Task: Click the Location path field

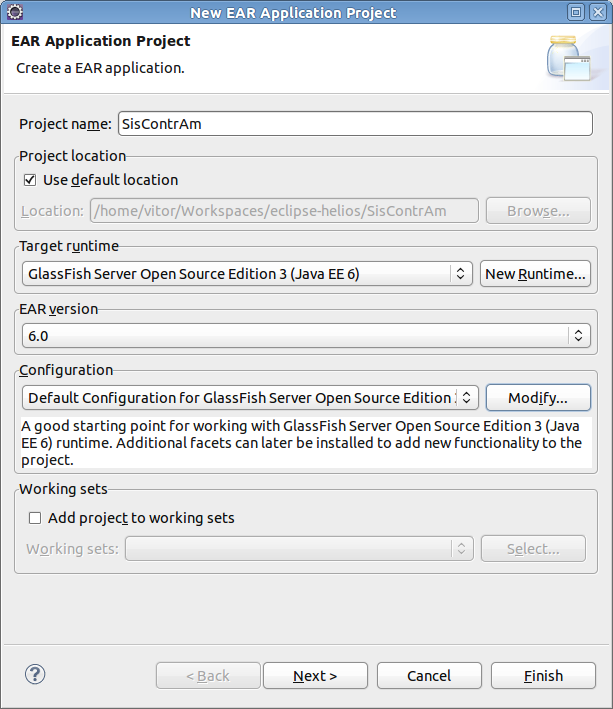Action: click(284, 211)
